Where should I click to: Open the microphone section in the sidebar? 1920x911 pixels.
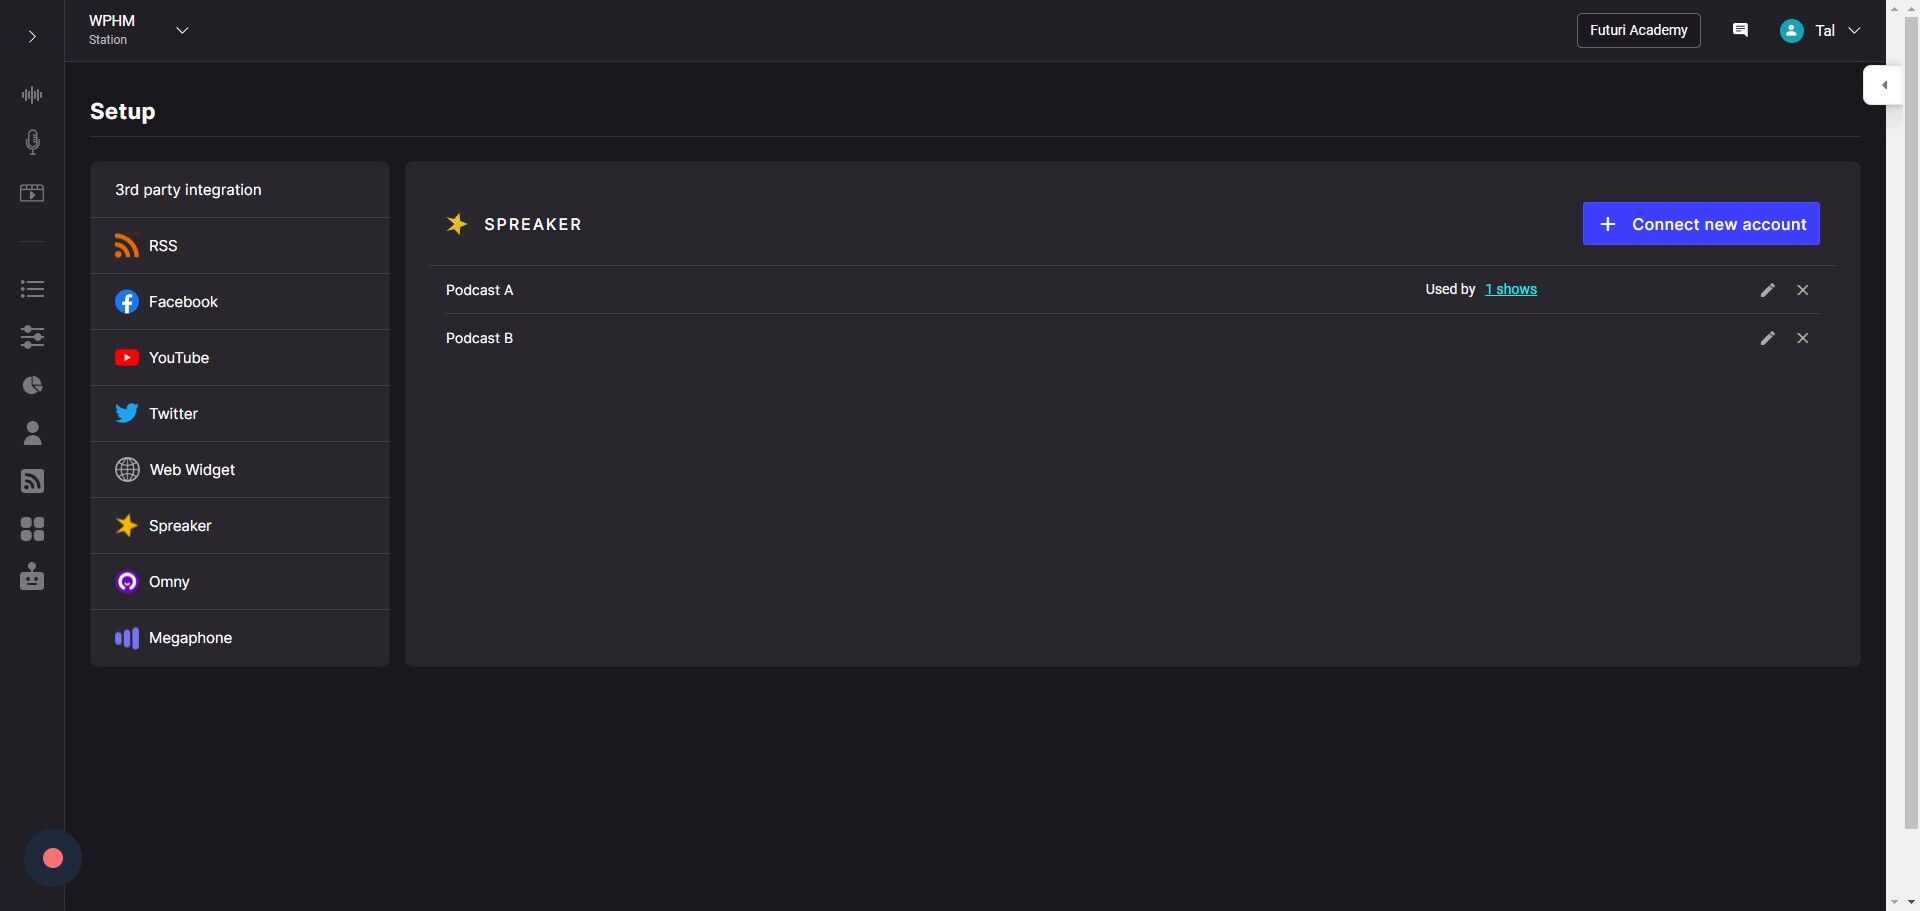pyautogui.click(x=32, y=142)
